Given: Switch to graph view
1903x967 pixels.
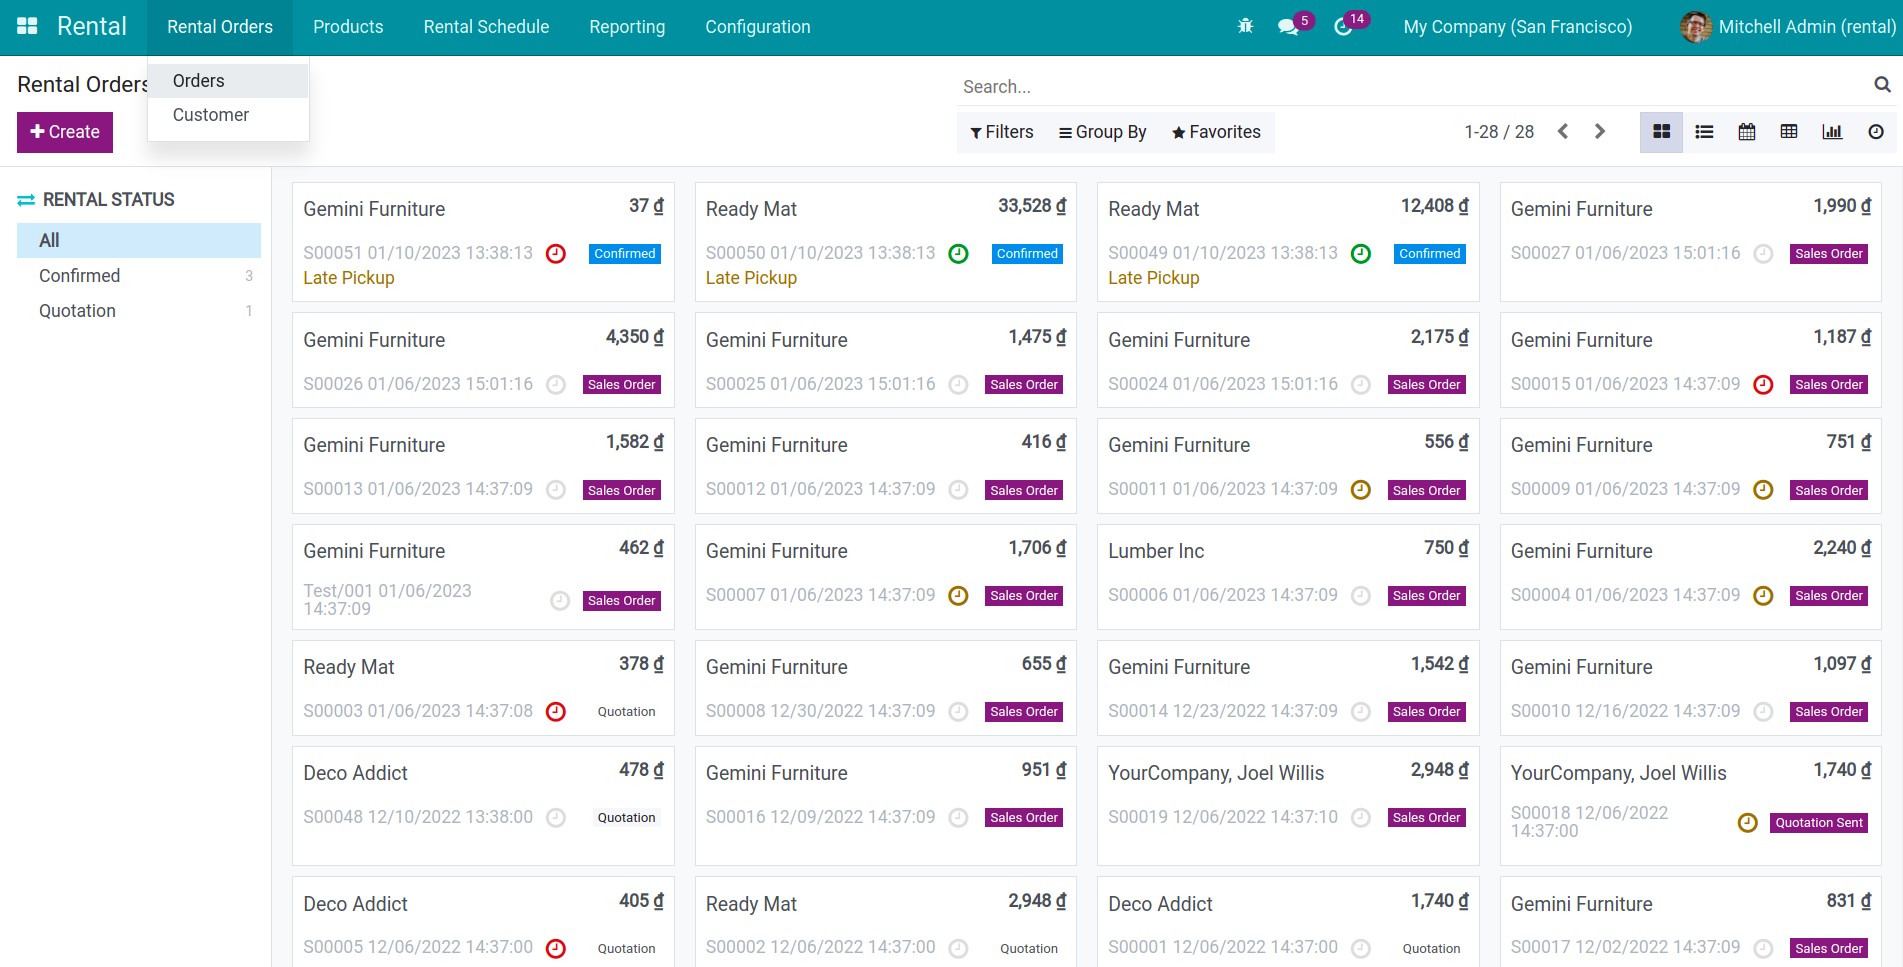Looking at the screenshot, I should tap(1832, 132).
